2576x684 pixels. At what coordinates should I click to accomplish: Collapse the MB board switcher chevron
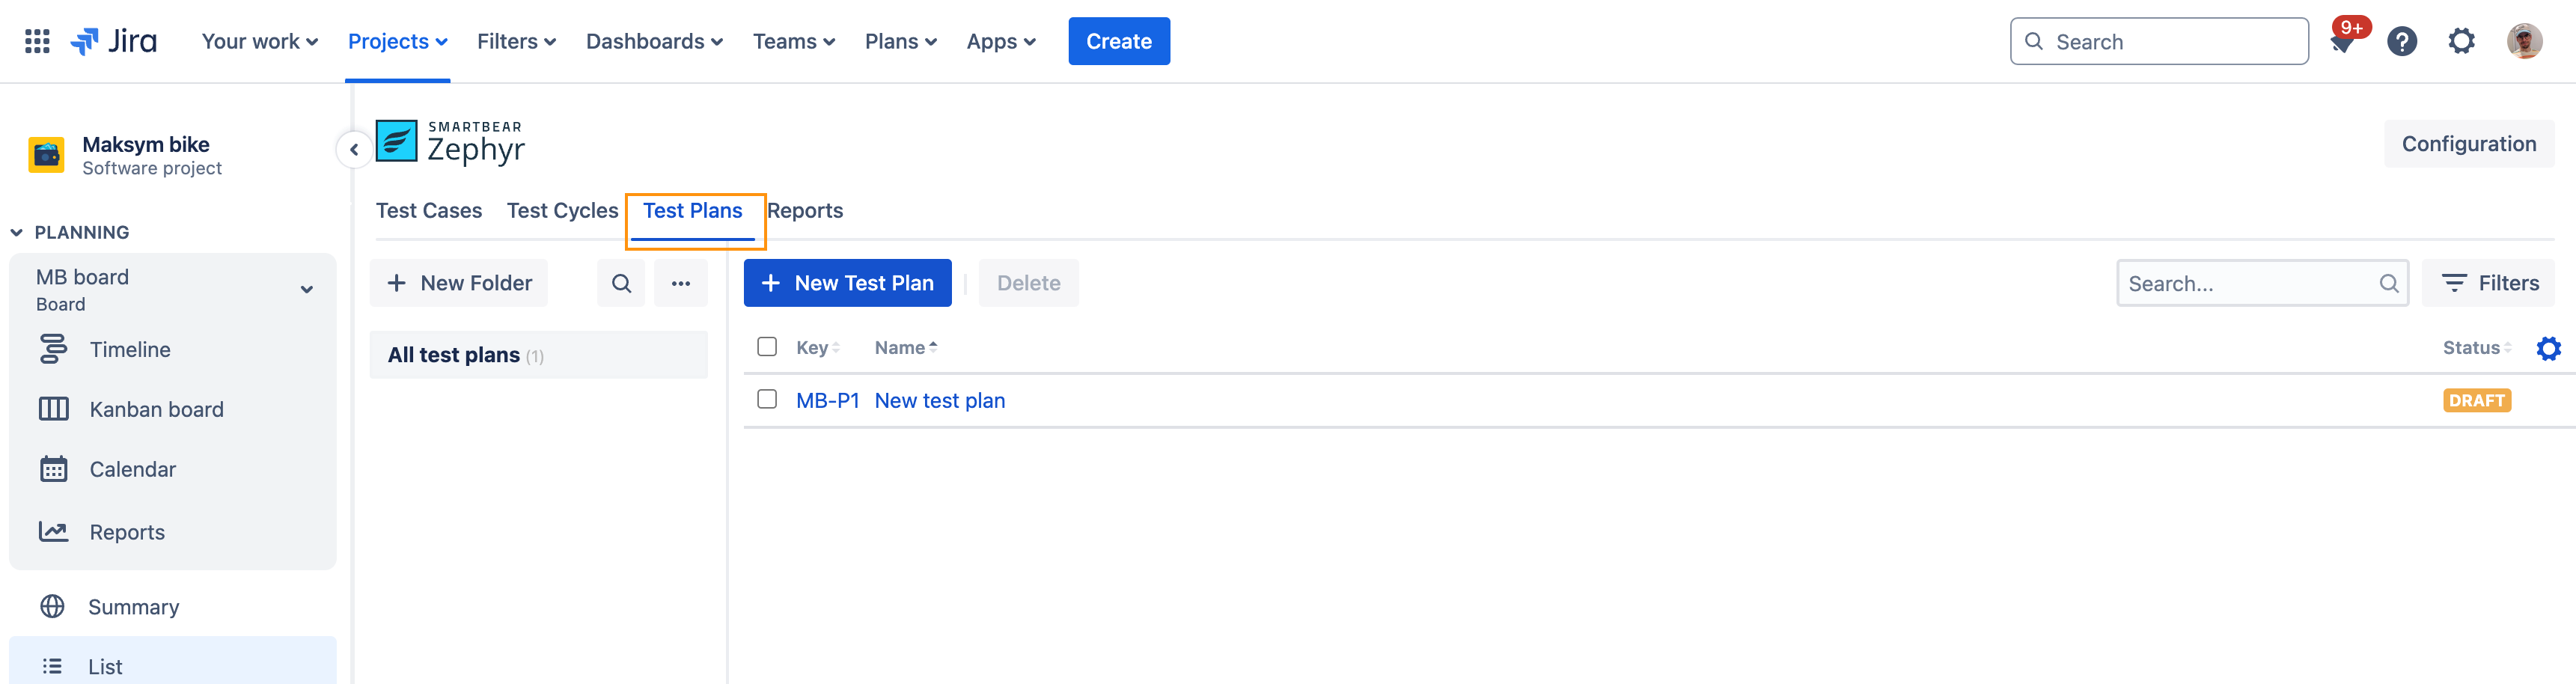pos(307,288)
